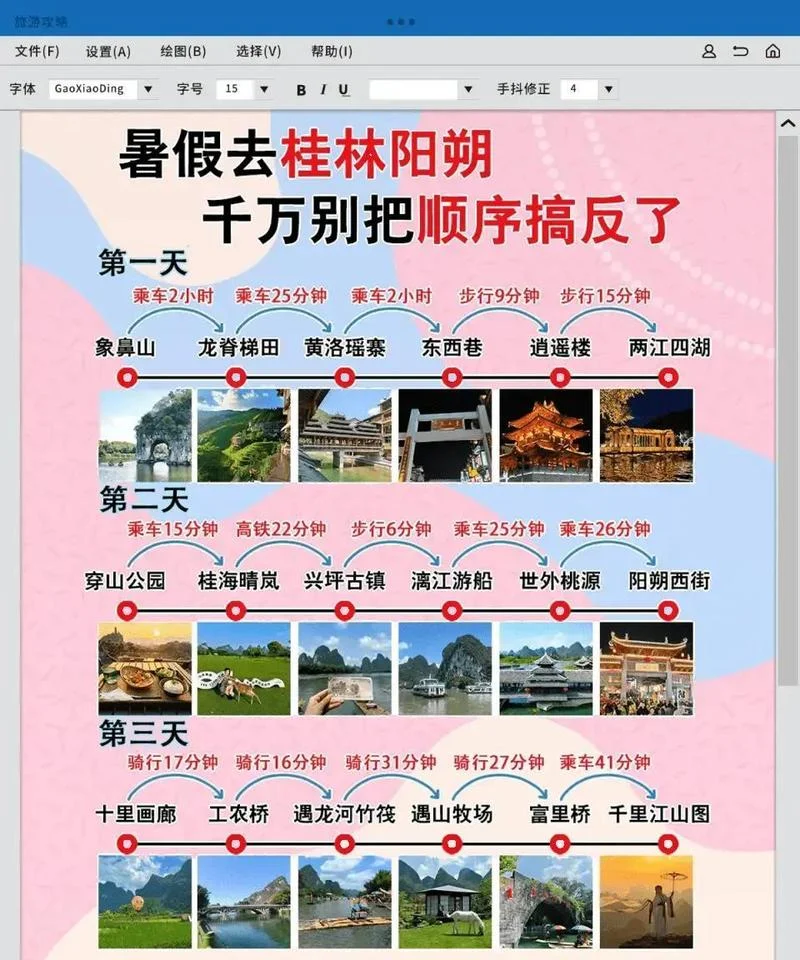Click the red marker under 遇龙河竹筏
This screenshot has height=960, width=800.
point(345,844)
